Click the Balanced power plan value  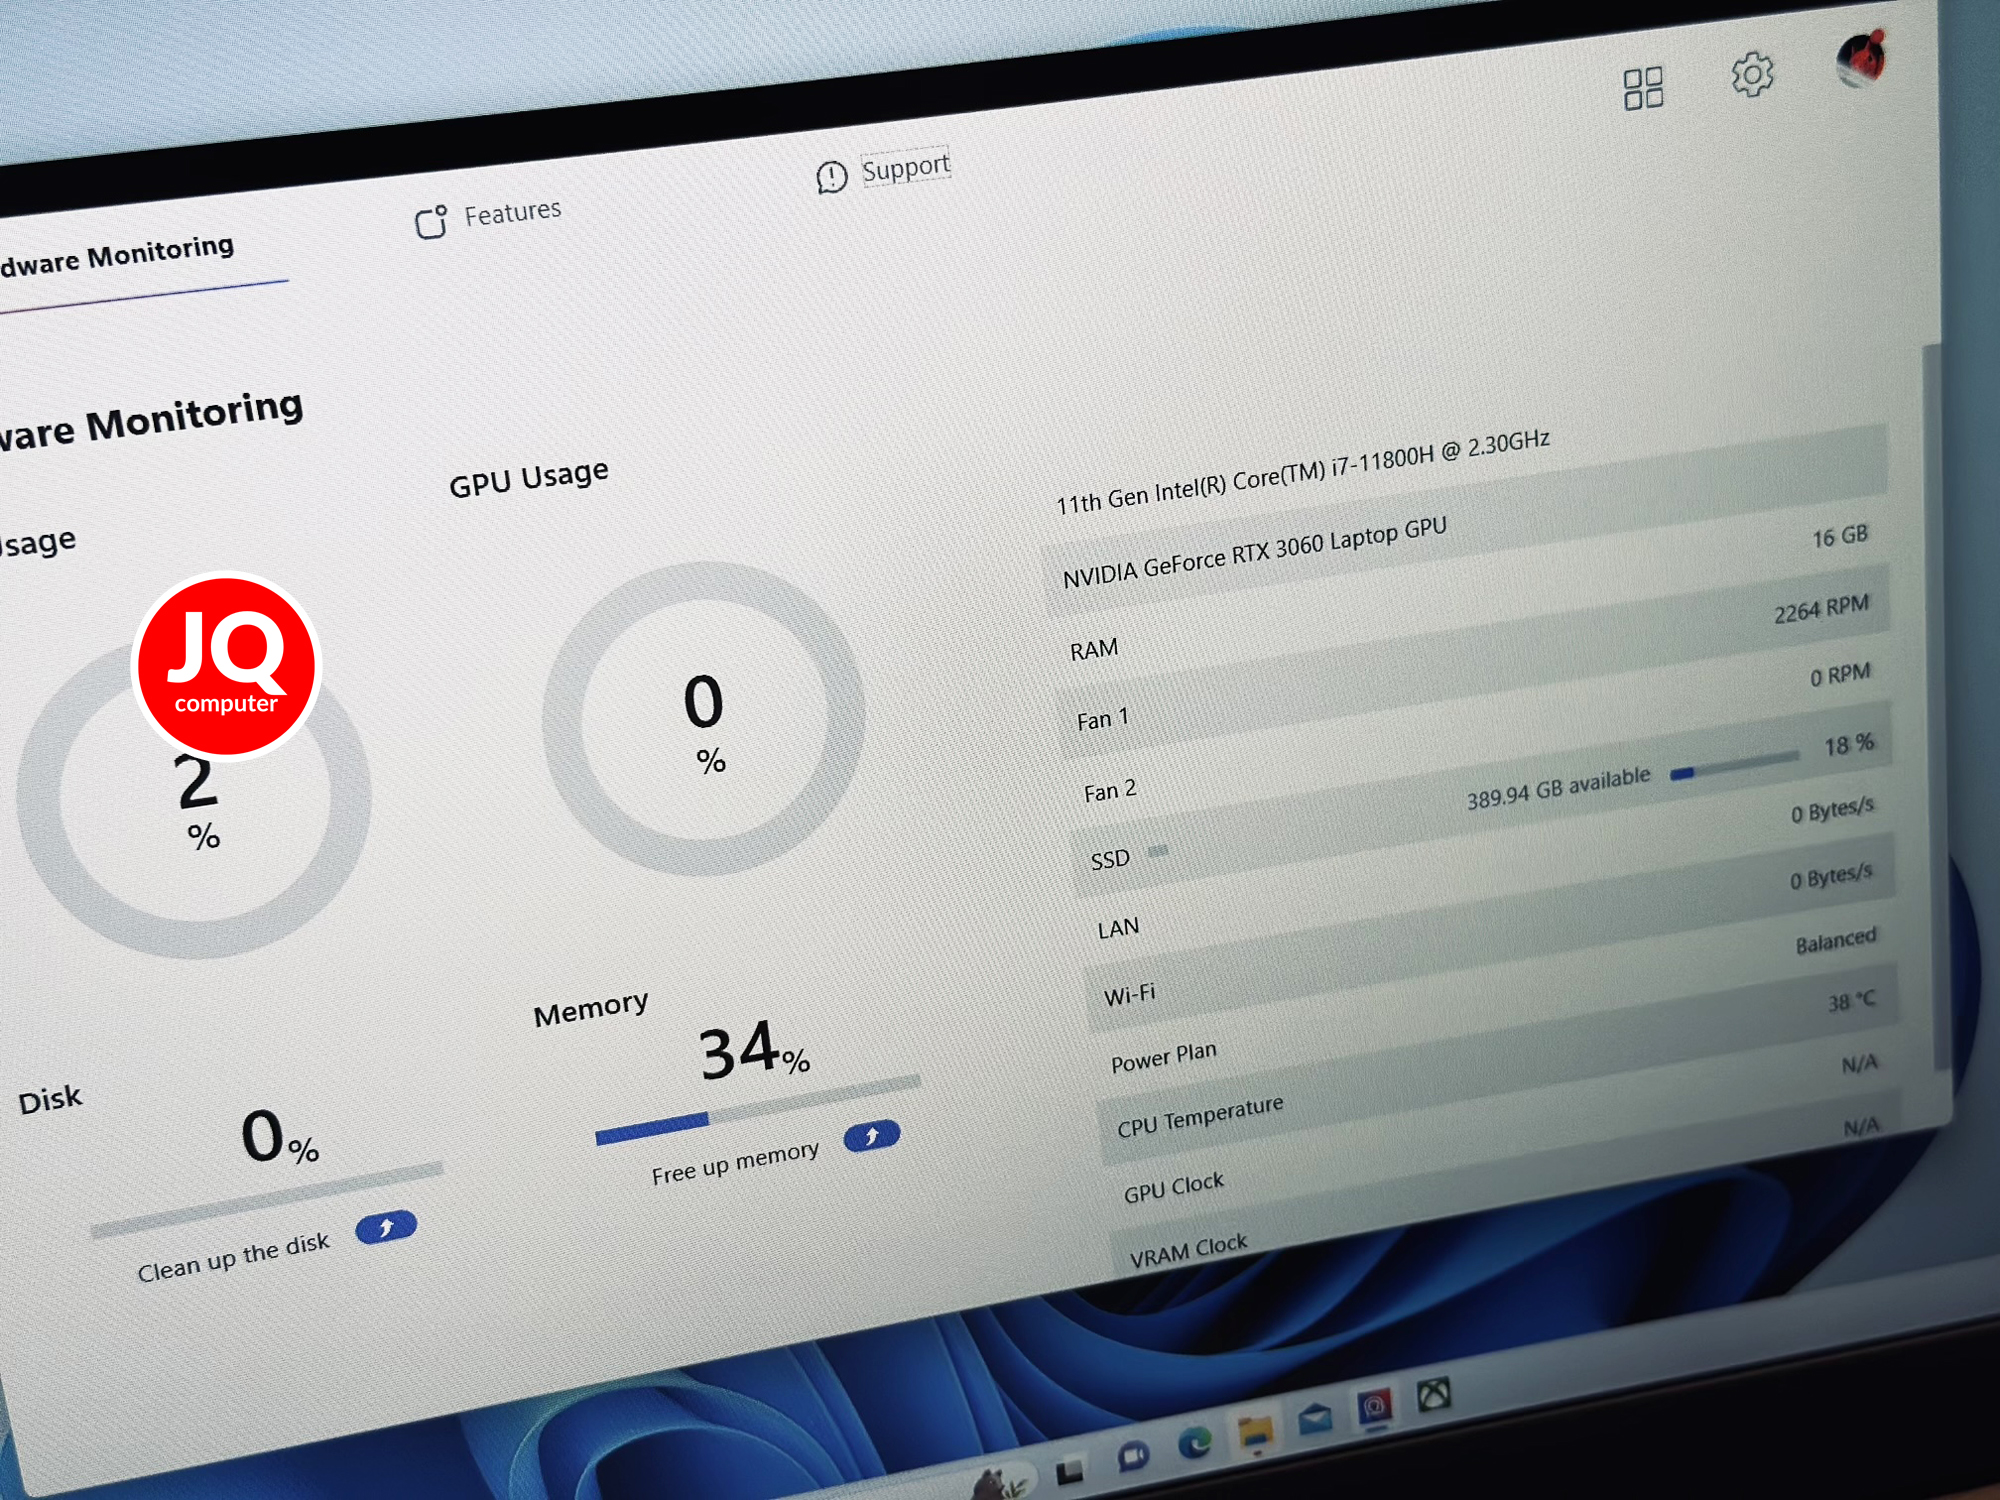click(1836, 942)
